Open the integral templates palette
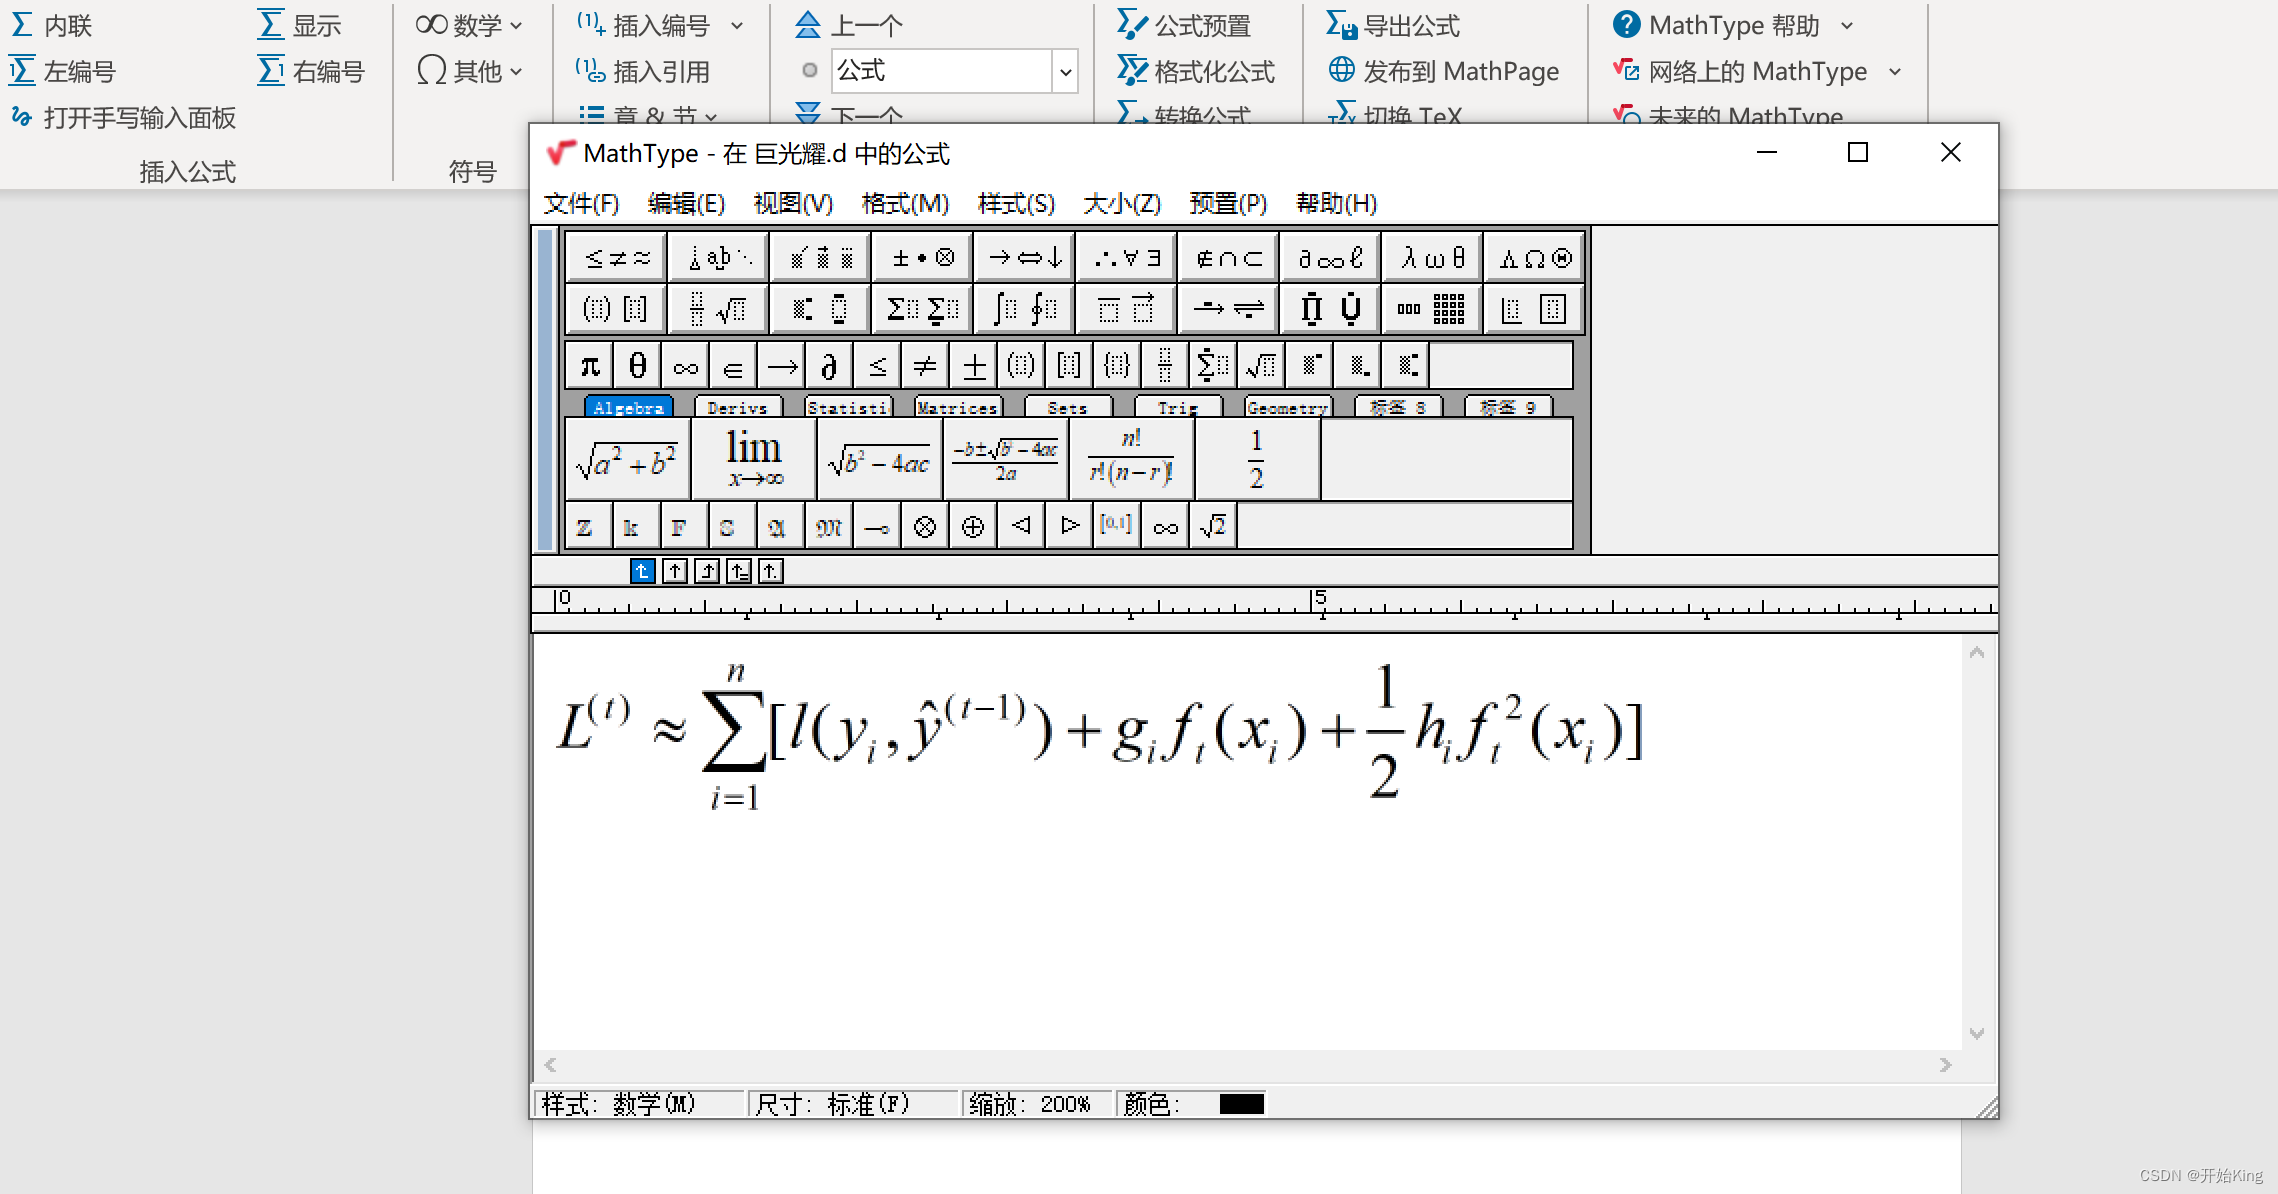2278x1194 pixels. click(x=1024, y=308)
